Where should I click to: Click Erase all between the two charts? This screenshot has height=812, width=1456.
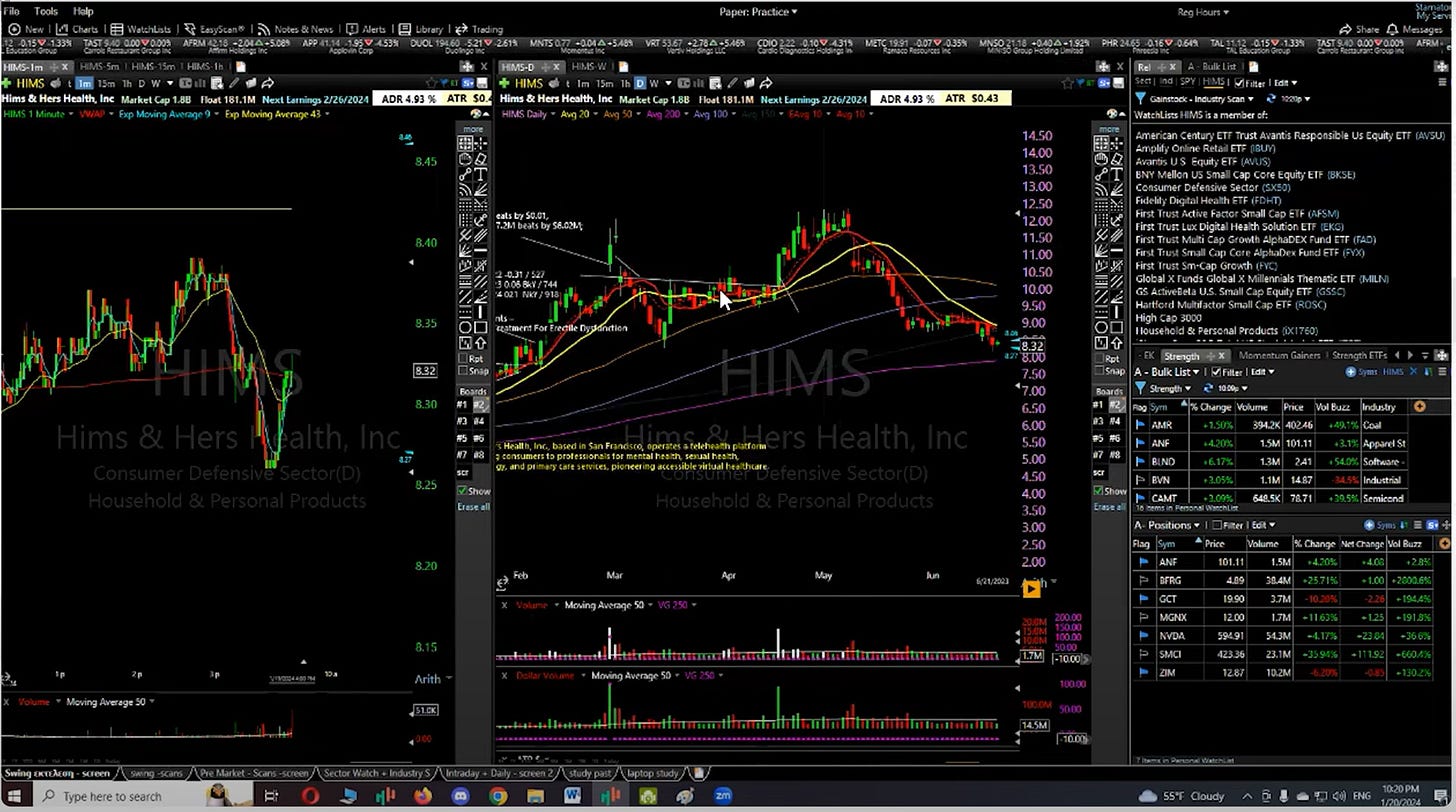click(474, 507)
